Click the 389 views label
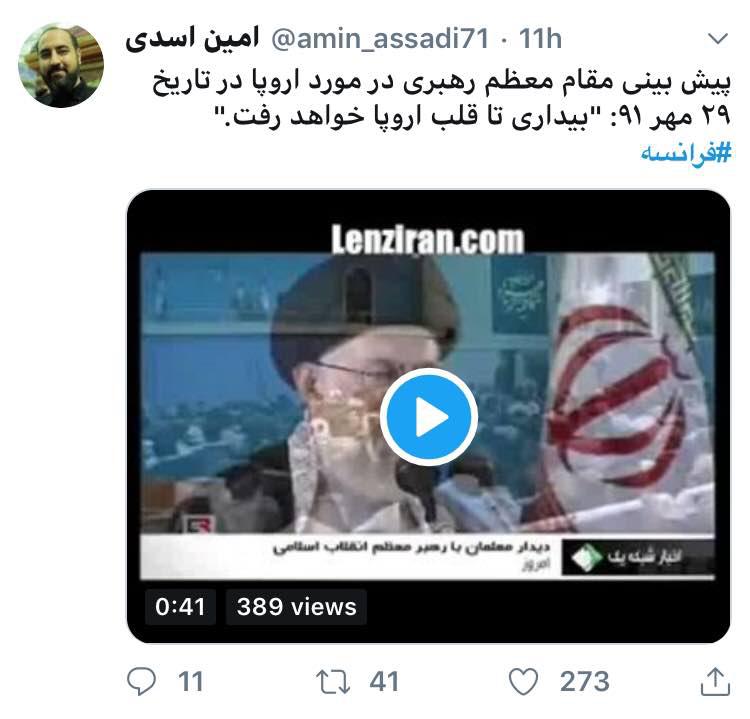Screen dimensions: 750x719 tap(297, 607)
